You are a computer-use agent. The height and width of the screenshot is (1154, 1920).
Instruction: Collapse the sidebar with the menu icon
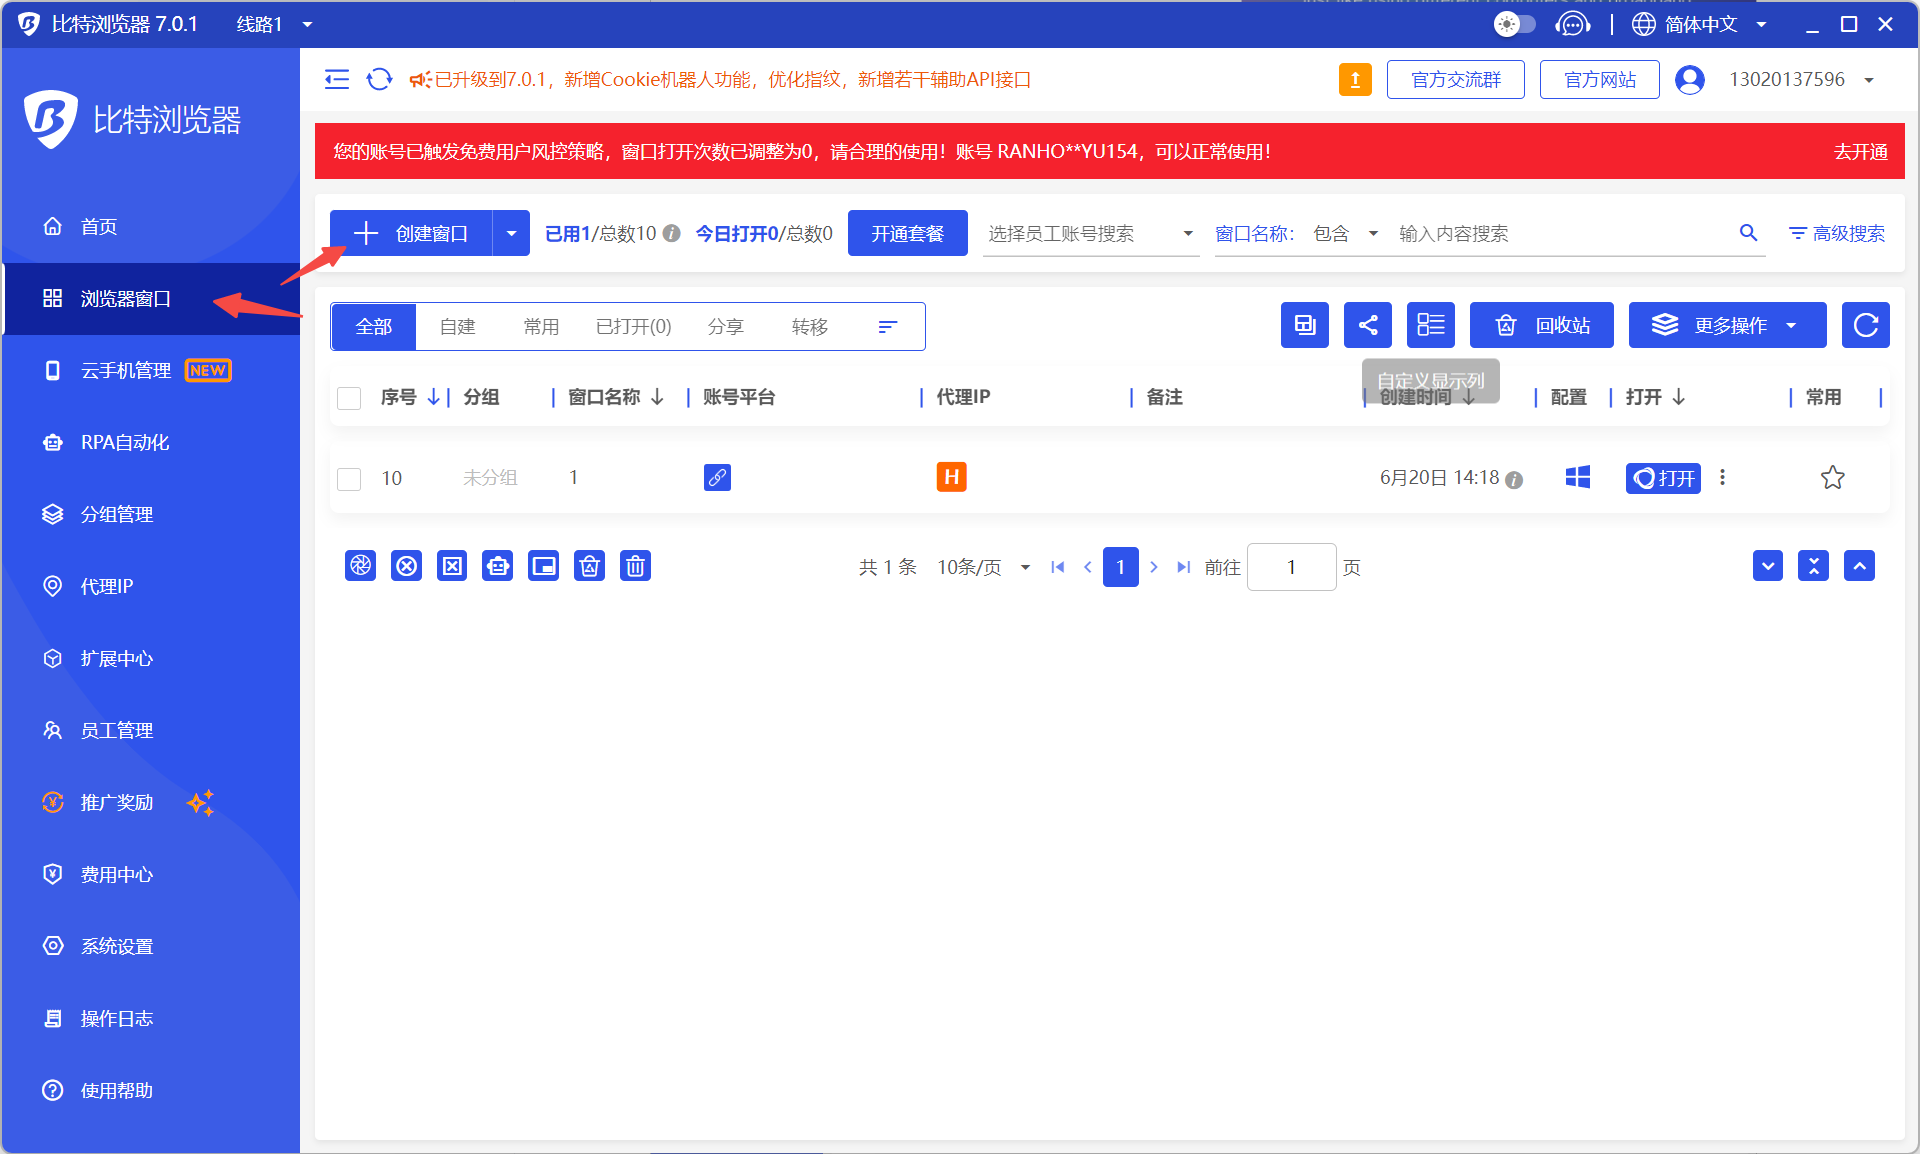pyautogui.click(x=337, y=79)
